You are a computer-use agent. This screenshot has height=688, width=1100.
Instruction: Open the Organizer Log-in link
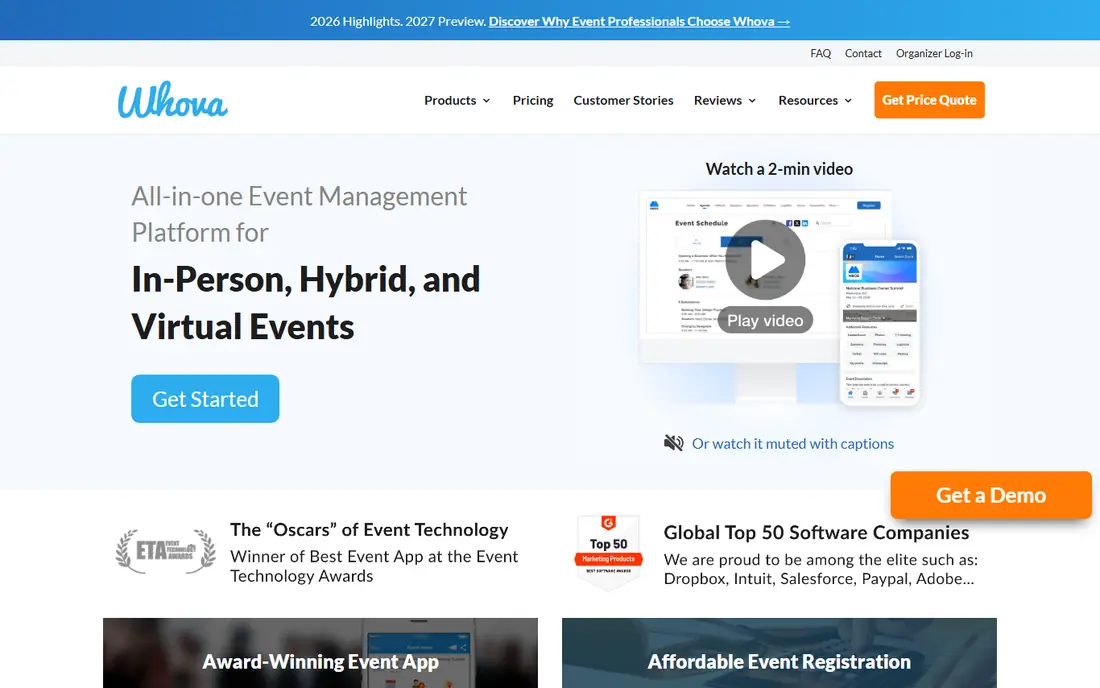(x=934, y=53)
